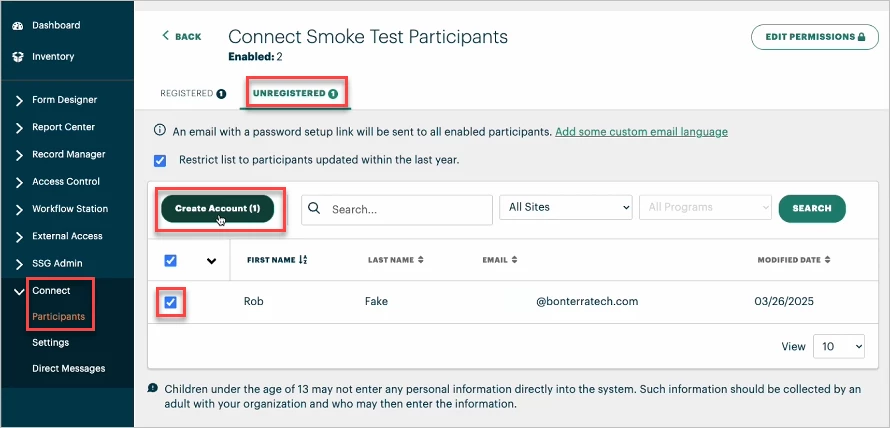Toggle the select-all header checkbox
Viewport: 890px width, 428px height.
click(x=170, y=261)
